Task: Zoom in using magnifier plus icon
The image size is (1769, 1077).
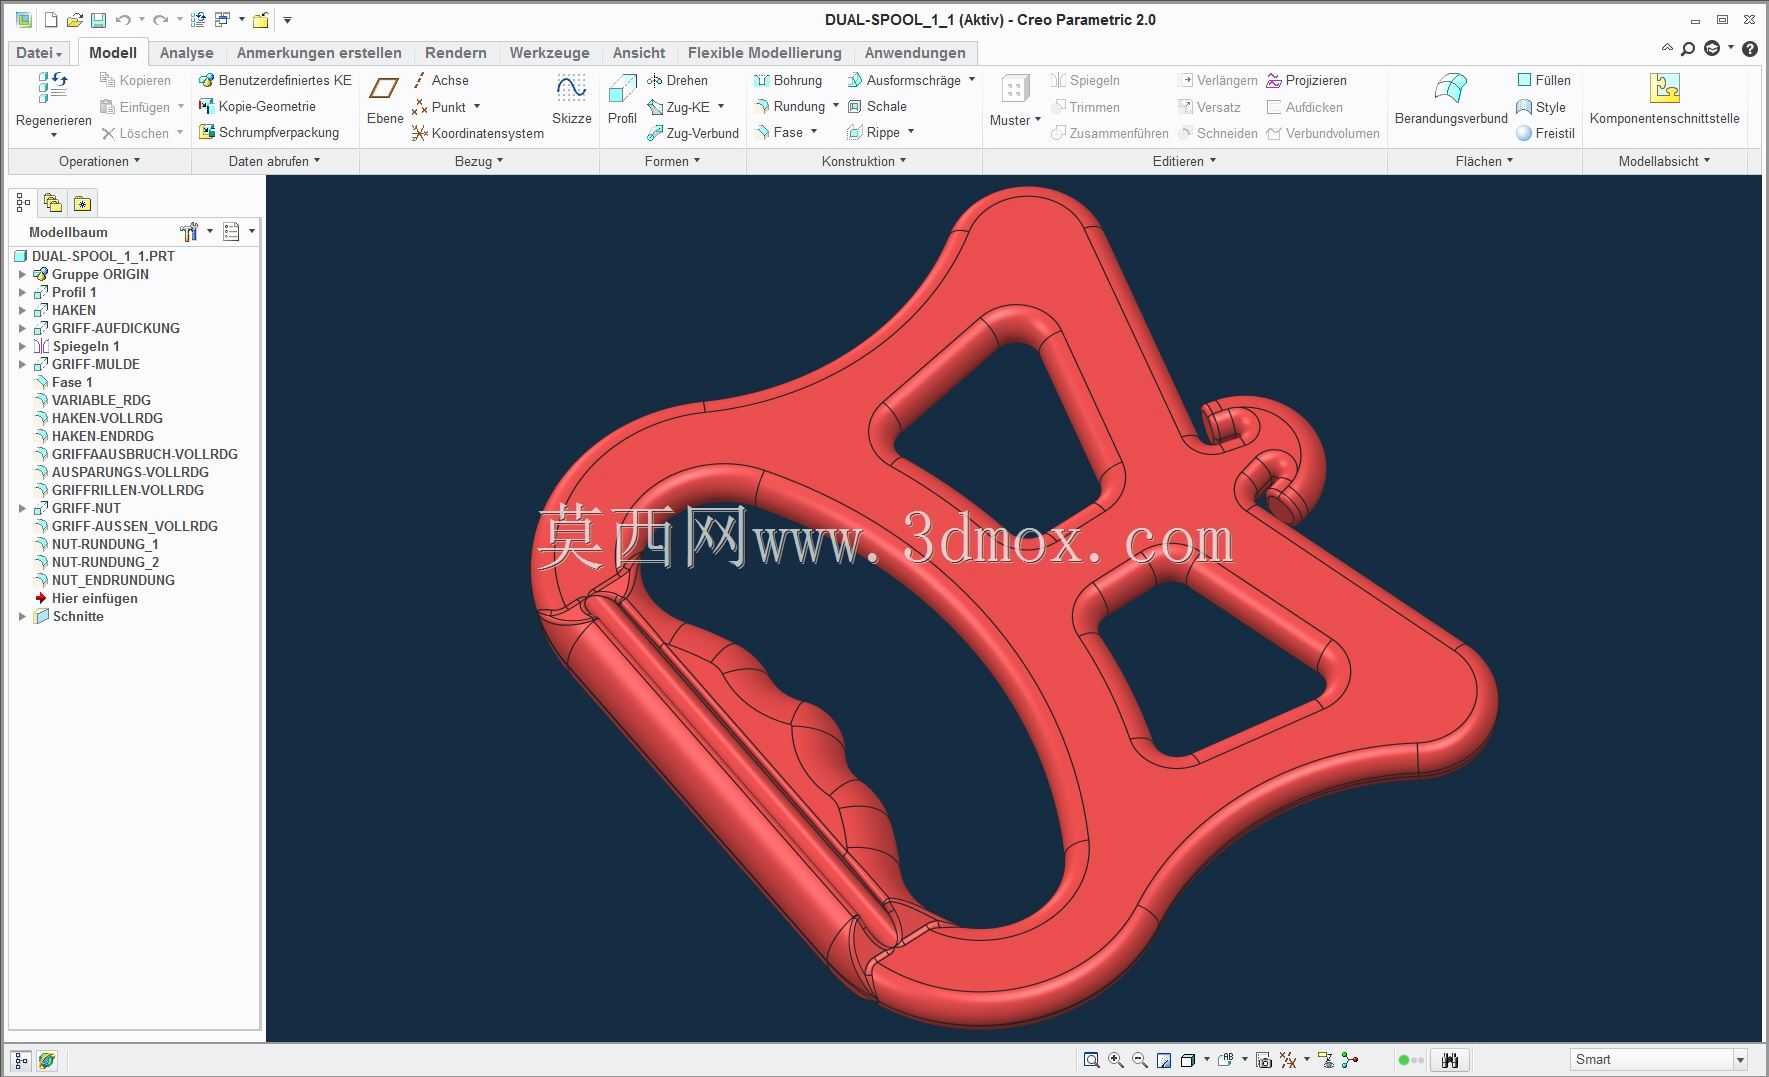Action: [x=1116, y=1060]
